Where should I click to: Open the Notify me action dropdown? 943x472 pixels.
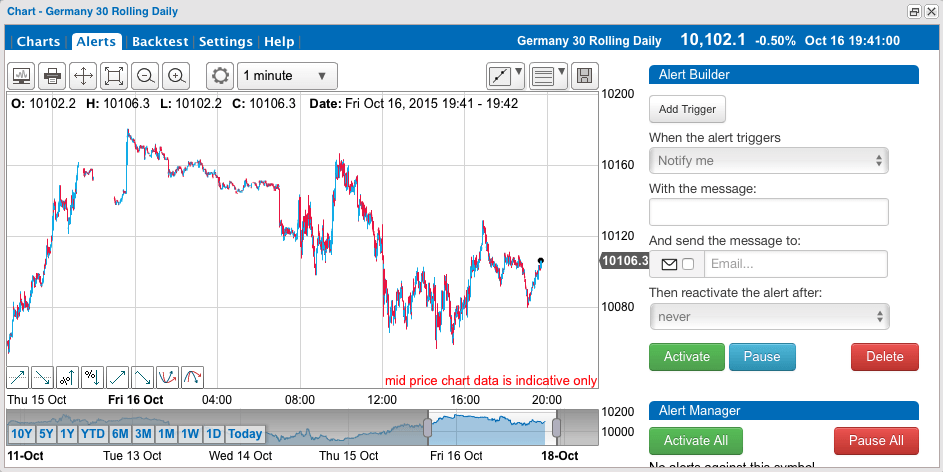coord(769,161)
